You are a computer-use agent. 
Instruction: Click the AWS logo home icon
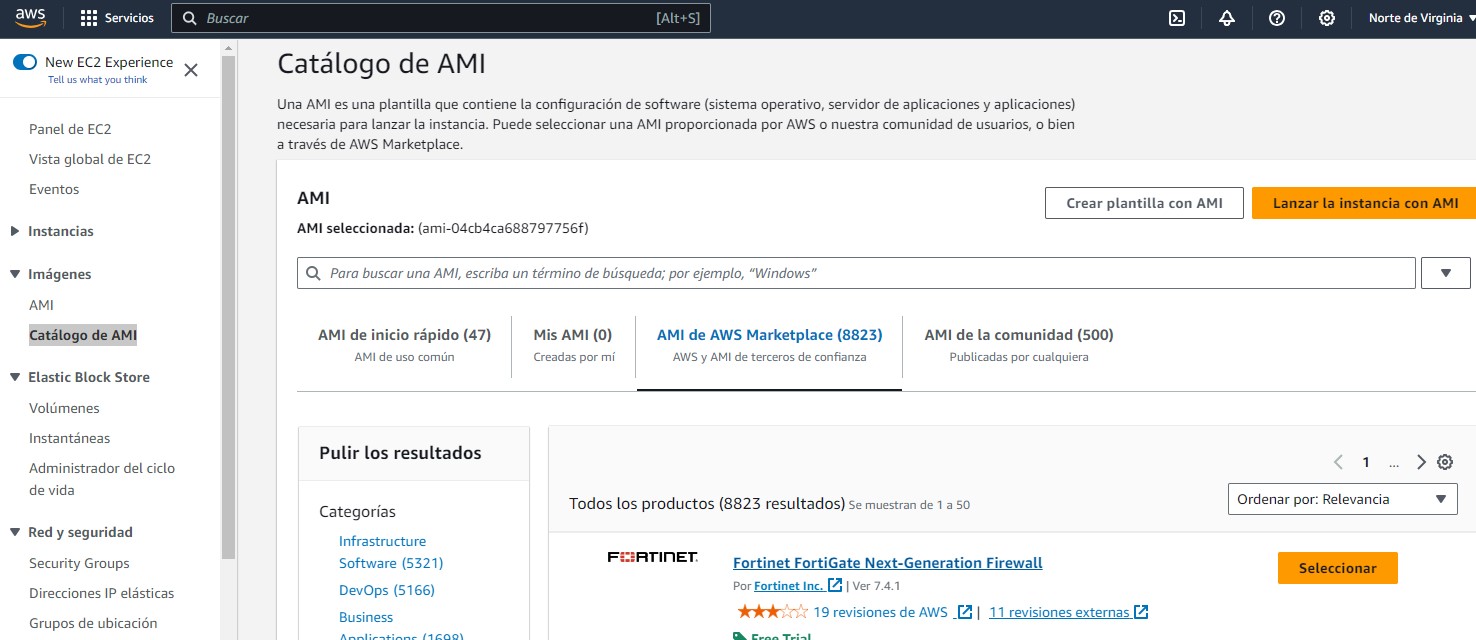[x=31, y=18]
